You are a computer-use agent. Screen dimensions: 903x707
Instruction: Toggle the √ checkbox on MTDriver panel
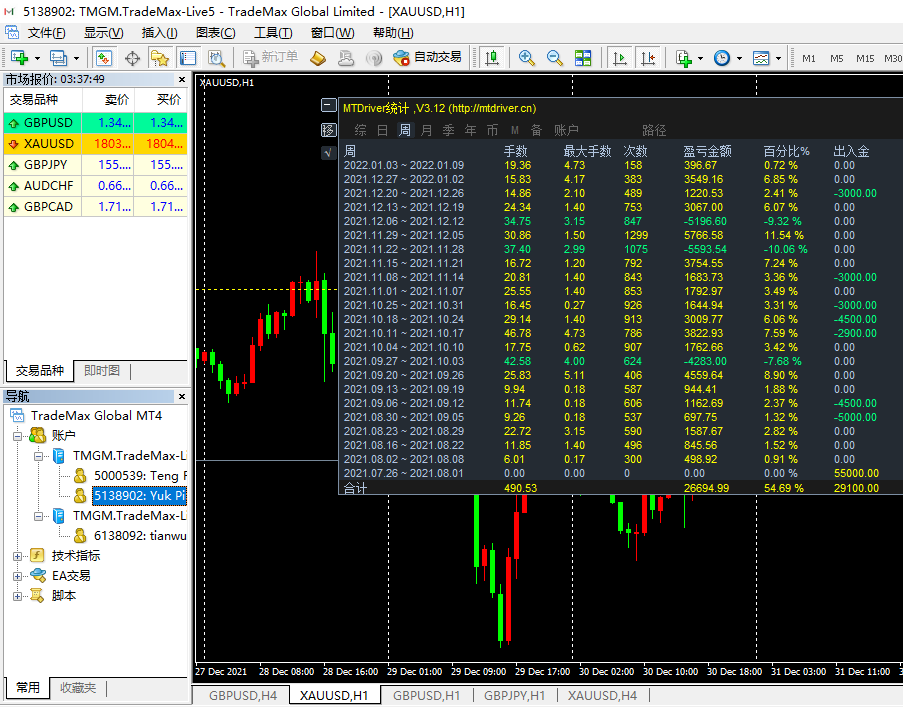click(328, 153)
